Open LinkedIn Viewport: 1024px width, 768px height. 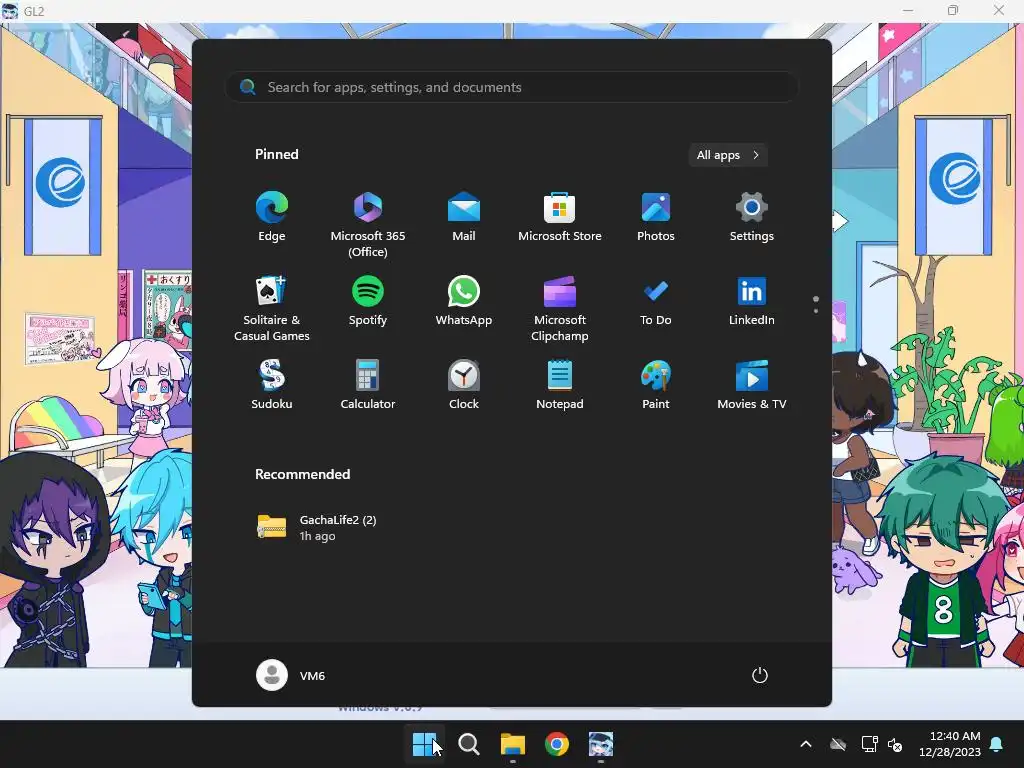tap(752, 301)
